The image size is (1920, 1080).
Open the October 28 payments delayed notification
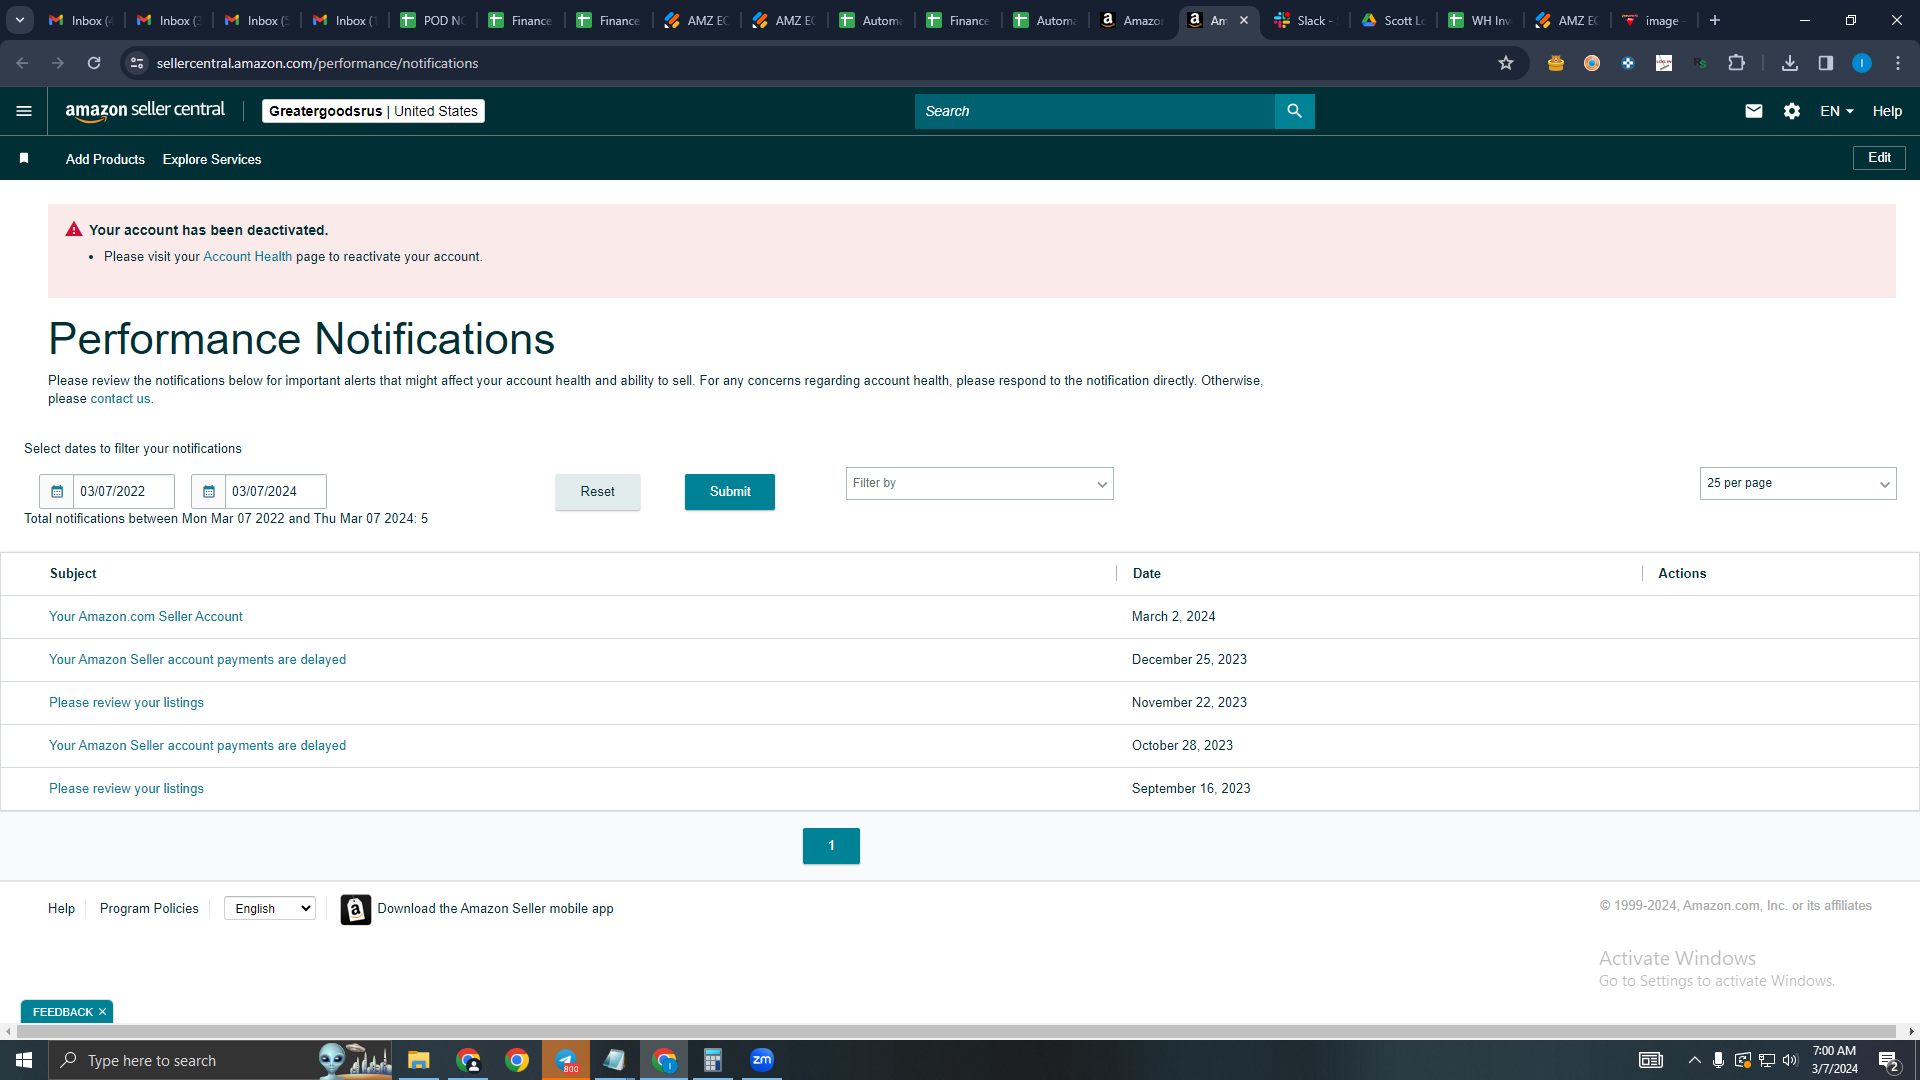(x=197, y=746)
